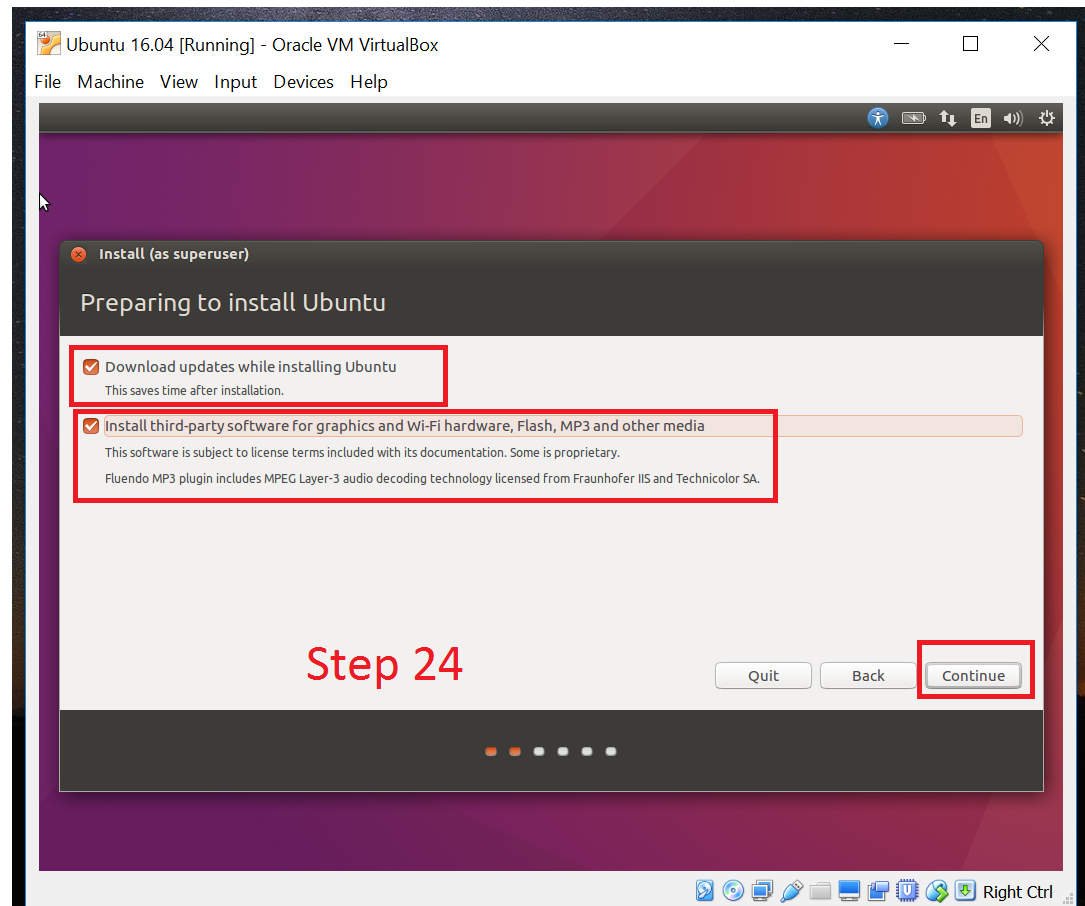Open the Help menu
Viewport: 1085px width, 906px height.
pos(369,82)
